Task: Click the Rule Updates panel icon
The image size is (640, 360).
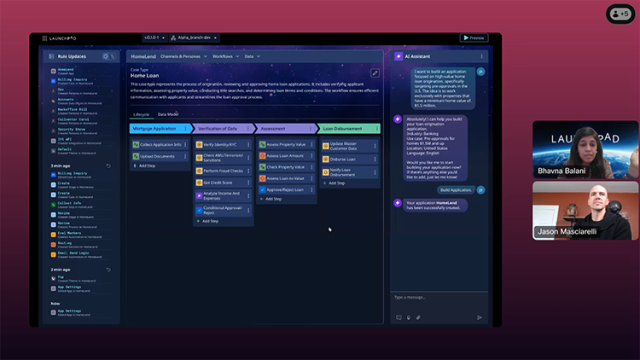Action: tap(51, 56)
